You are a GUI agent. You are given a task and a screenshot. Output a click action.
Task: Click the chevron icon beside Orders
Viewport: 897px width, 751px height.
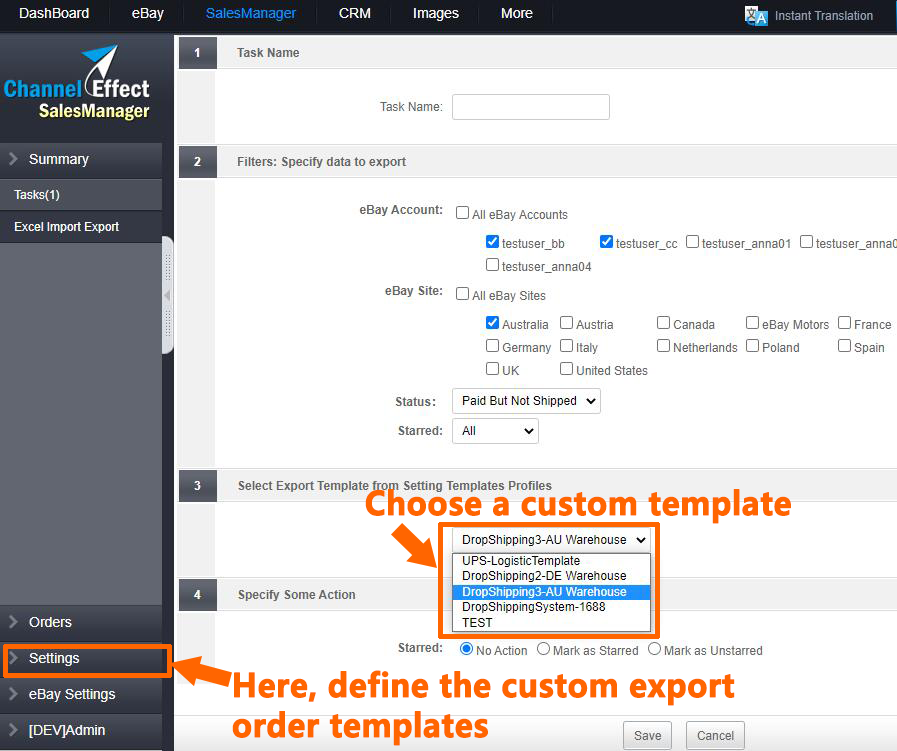pyautogui.click(x=14, y=622)
